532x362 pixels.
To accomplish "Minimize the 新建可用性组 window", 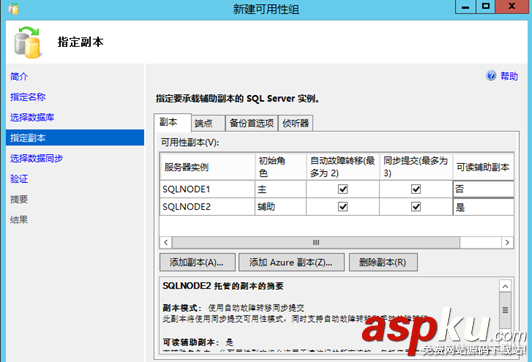I will 466,7.
